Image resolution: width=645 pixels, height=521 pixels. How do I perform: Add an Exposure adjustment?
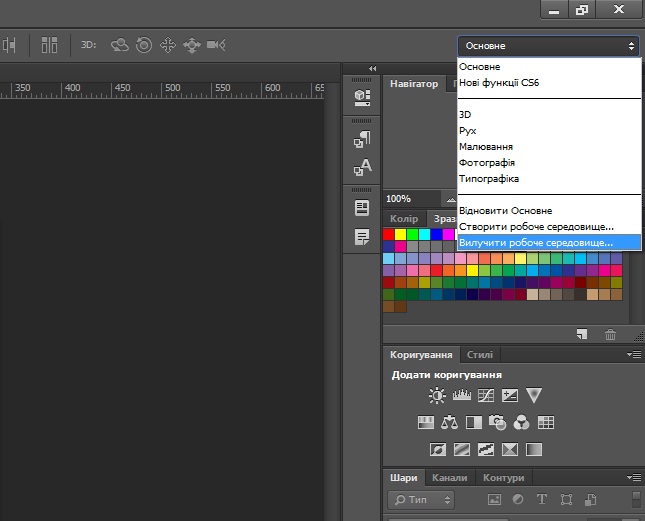[x=510, y=396]
